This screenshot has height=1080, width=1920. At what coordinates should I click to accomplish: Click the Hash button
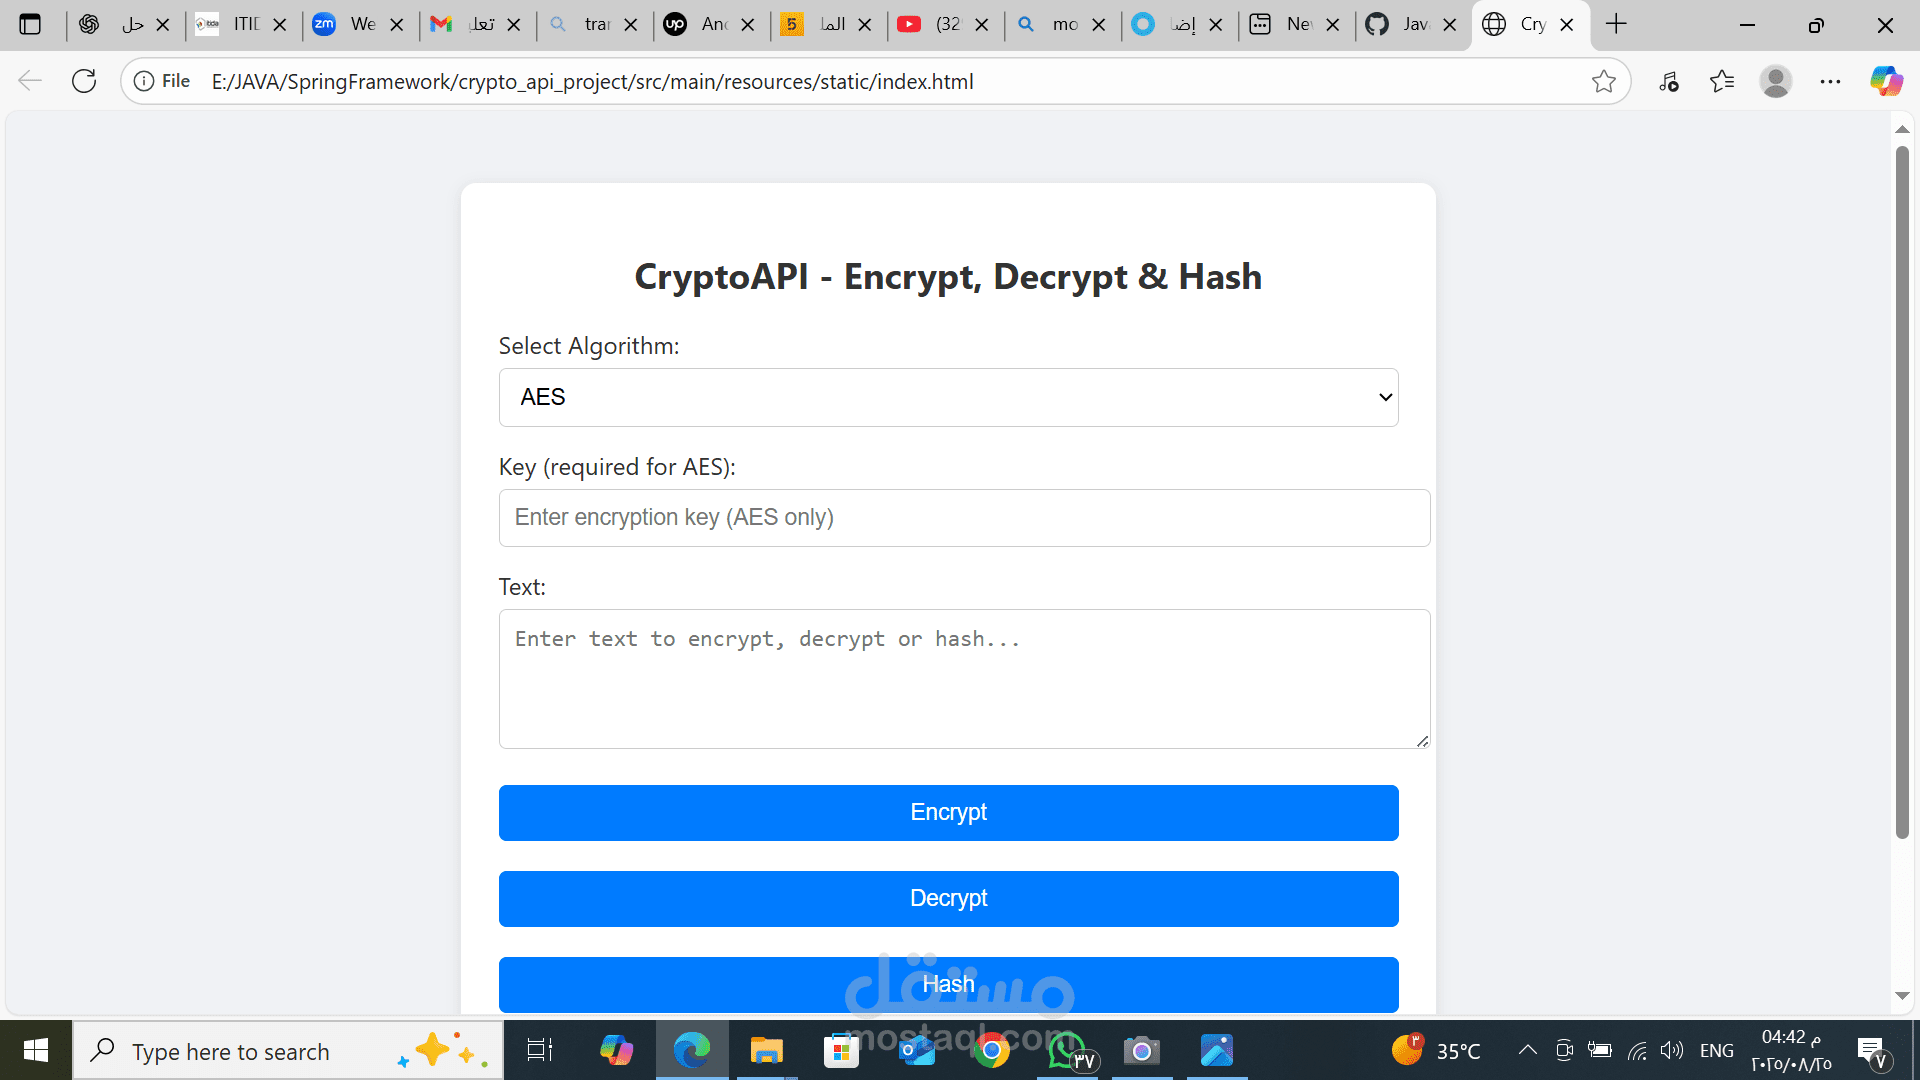[948, 985]
